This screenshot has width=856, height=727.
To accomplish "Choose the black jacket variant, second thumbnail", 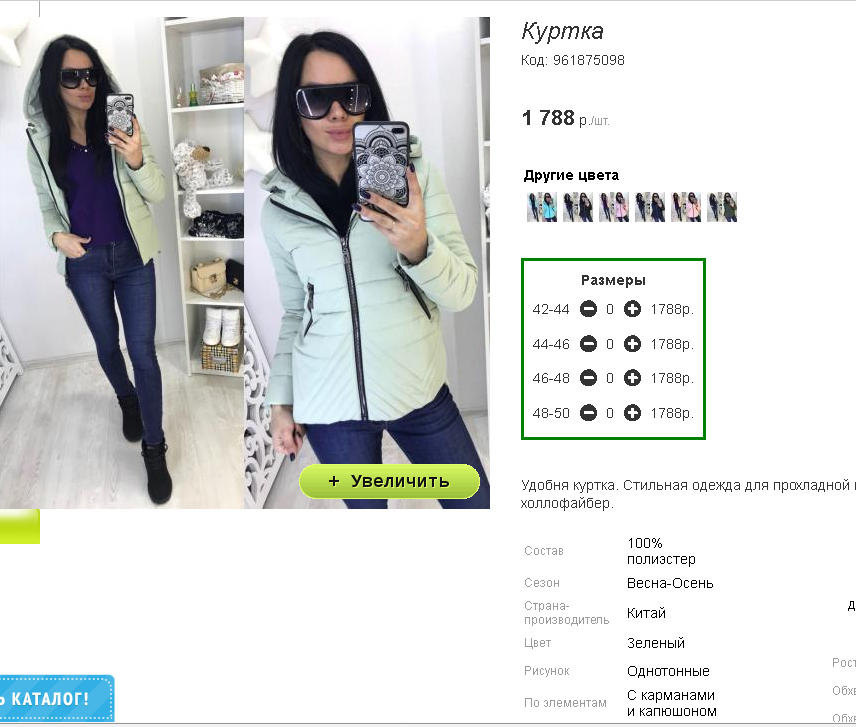I will pyautogui.click(x=578, y=207).
